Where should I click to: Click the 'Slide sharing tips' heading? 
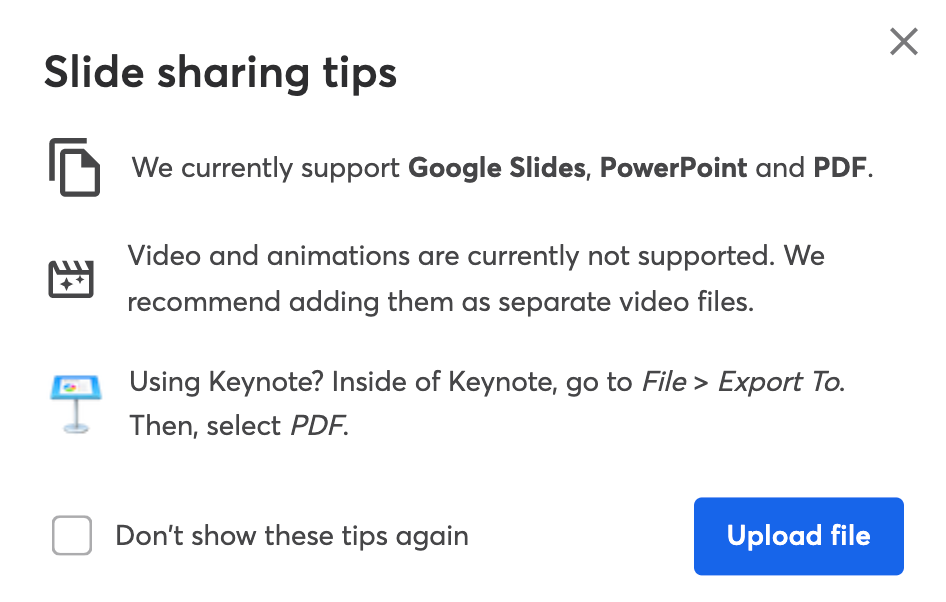(x=221, y=74)
